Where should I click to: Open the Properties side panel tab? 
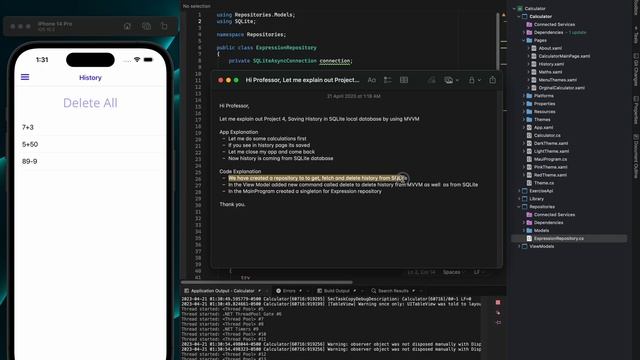[636, 110]
